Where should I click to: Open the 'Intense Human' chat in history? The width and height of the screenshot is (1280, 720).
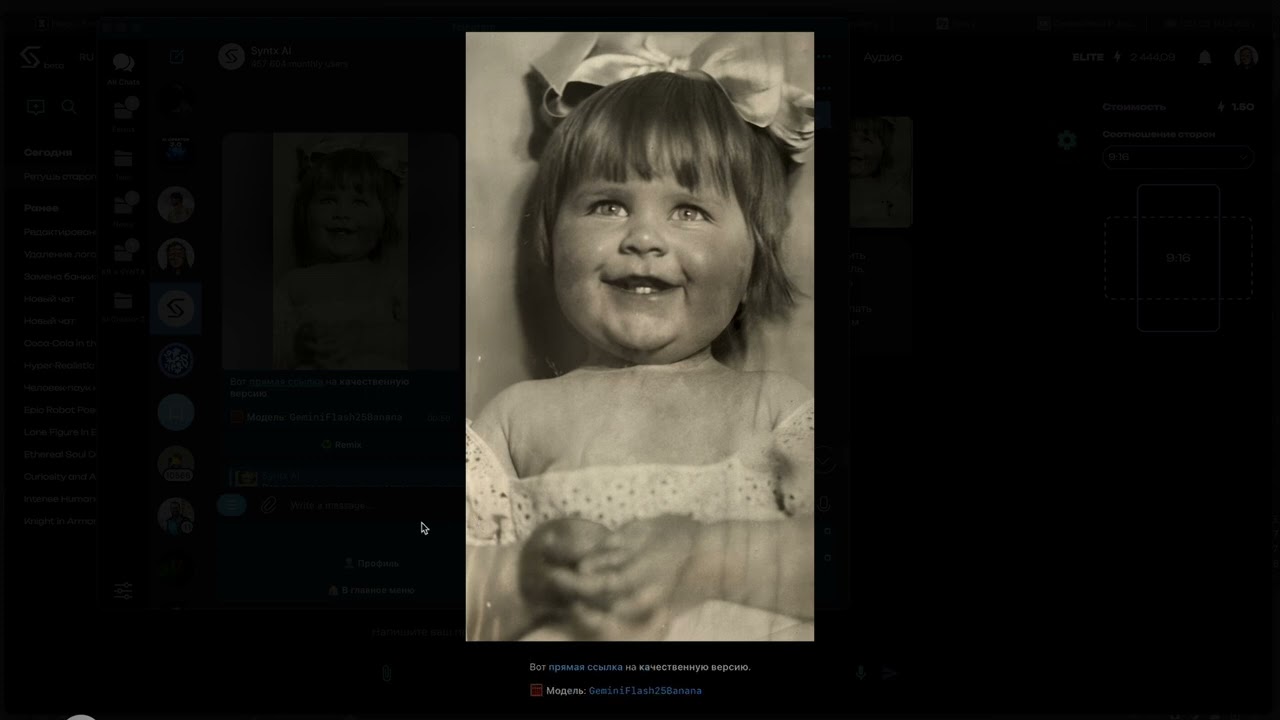coord(60,499)
